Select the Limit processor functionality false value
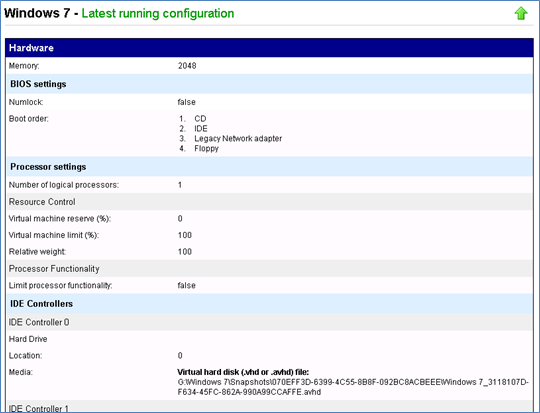The width and height of the screenshot is (540, 413). (186, 286)
